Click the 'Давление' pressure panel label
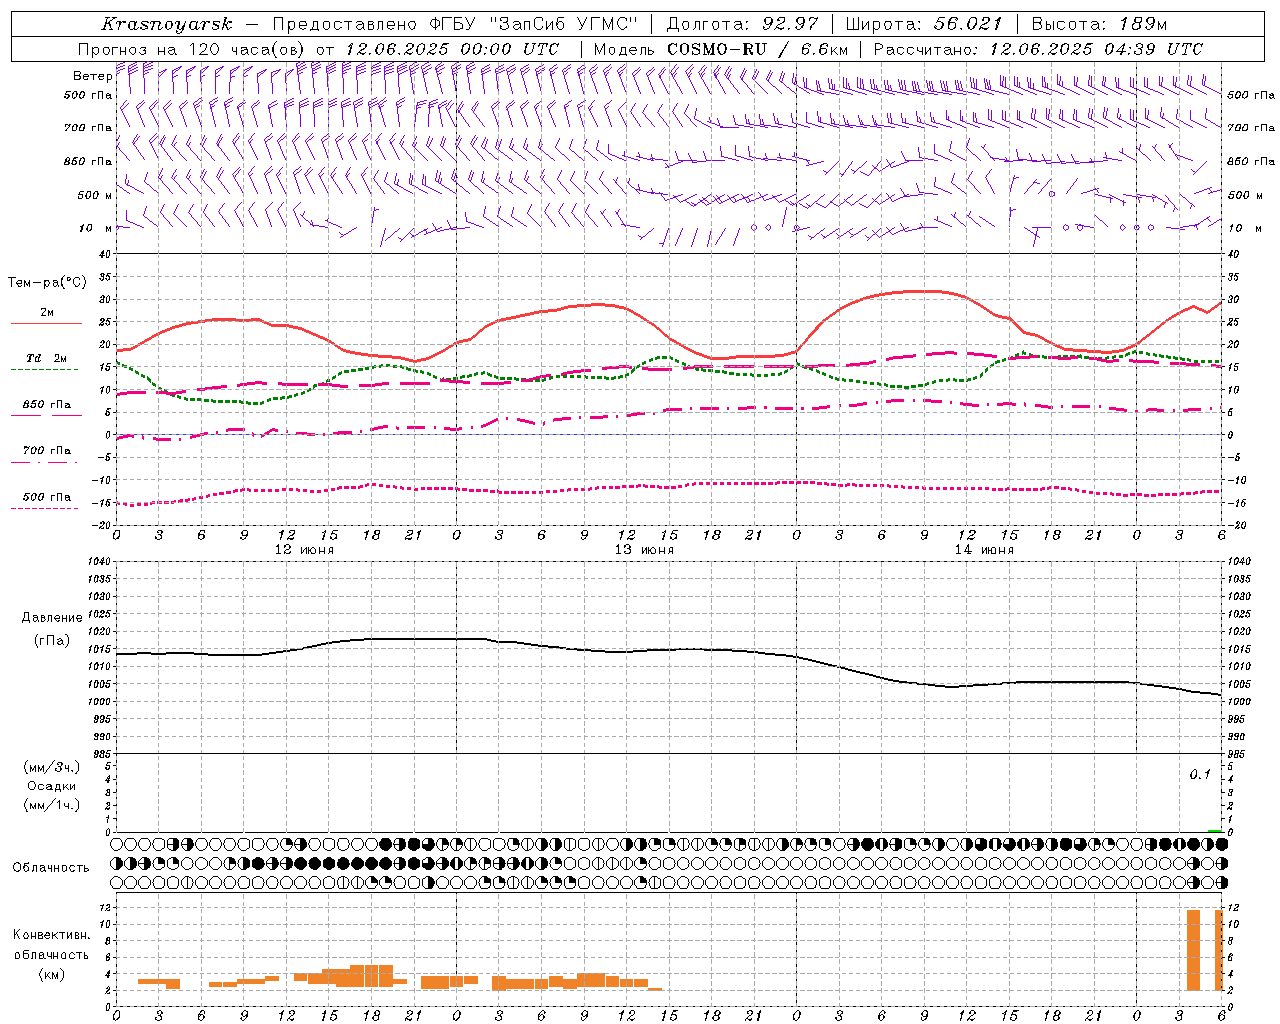The width and height of the screenshot is (1280, 1024). [x=52, y=618]
